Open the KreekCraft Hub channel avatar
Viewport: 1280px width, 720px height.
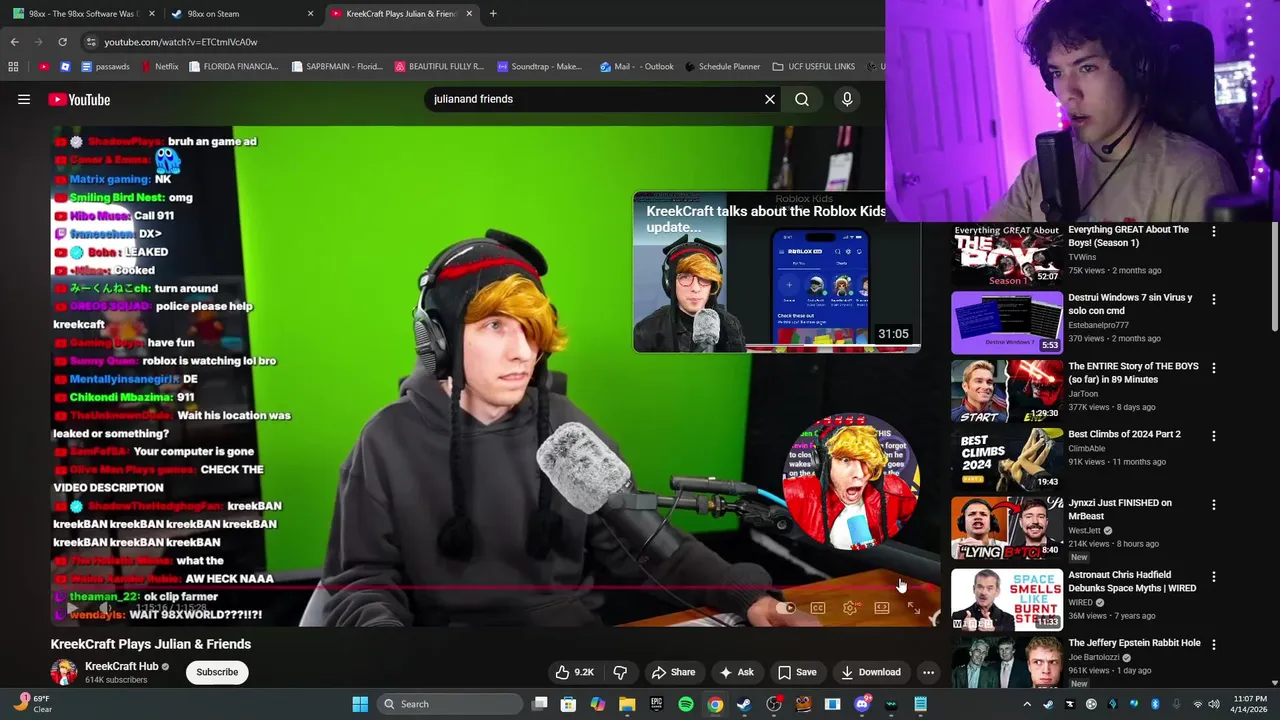pos(64,672)
